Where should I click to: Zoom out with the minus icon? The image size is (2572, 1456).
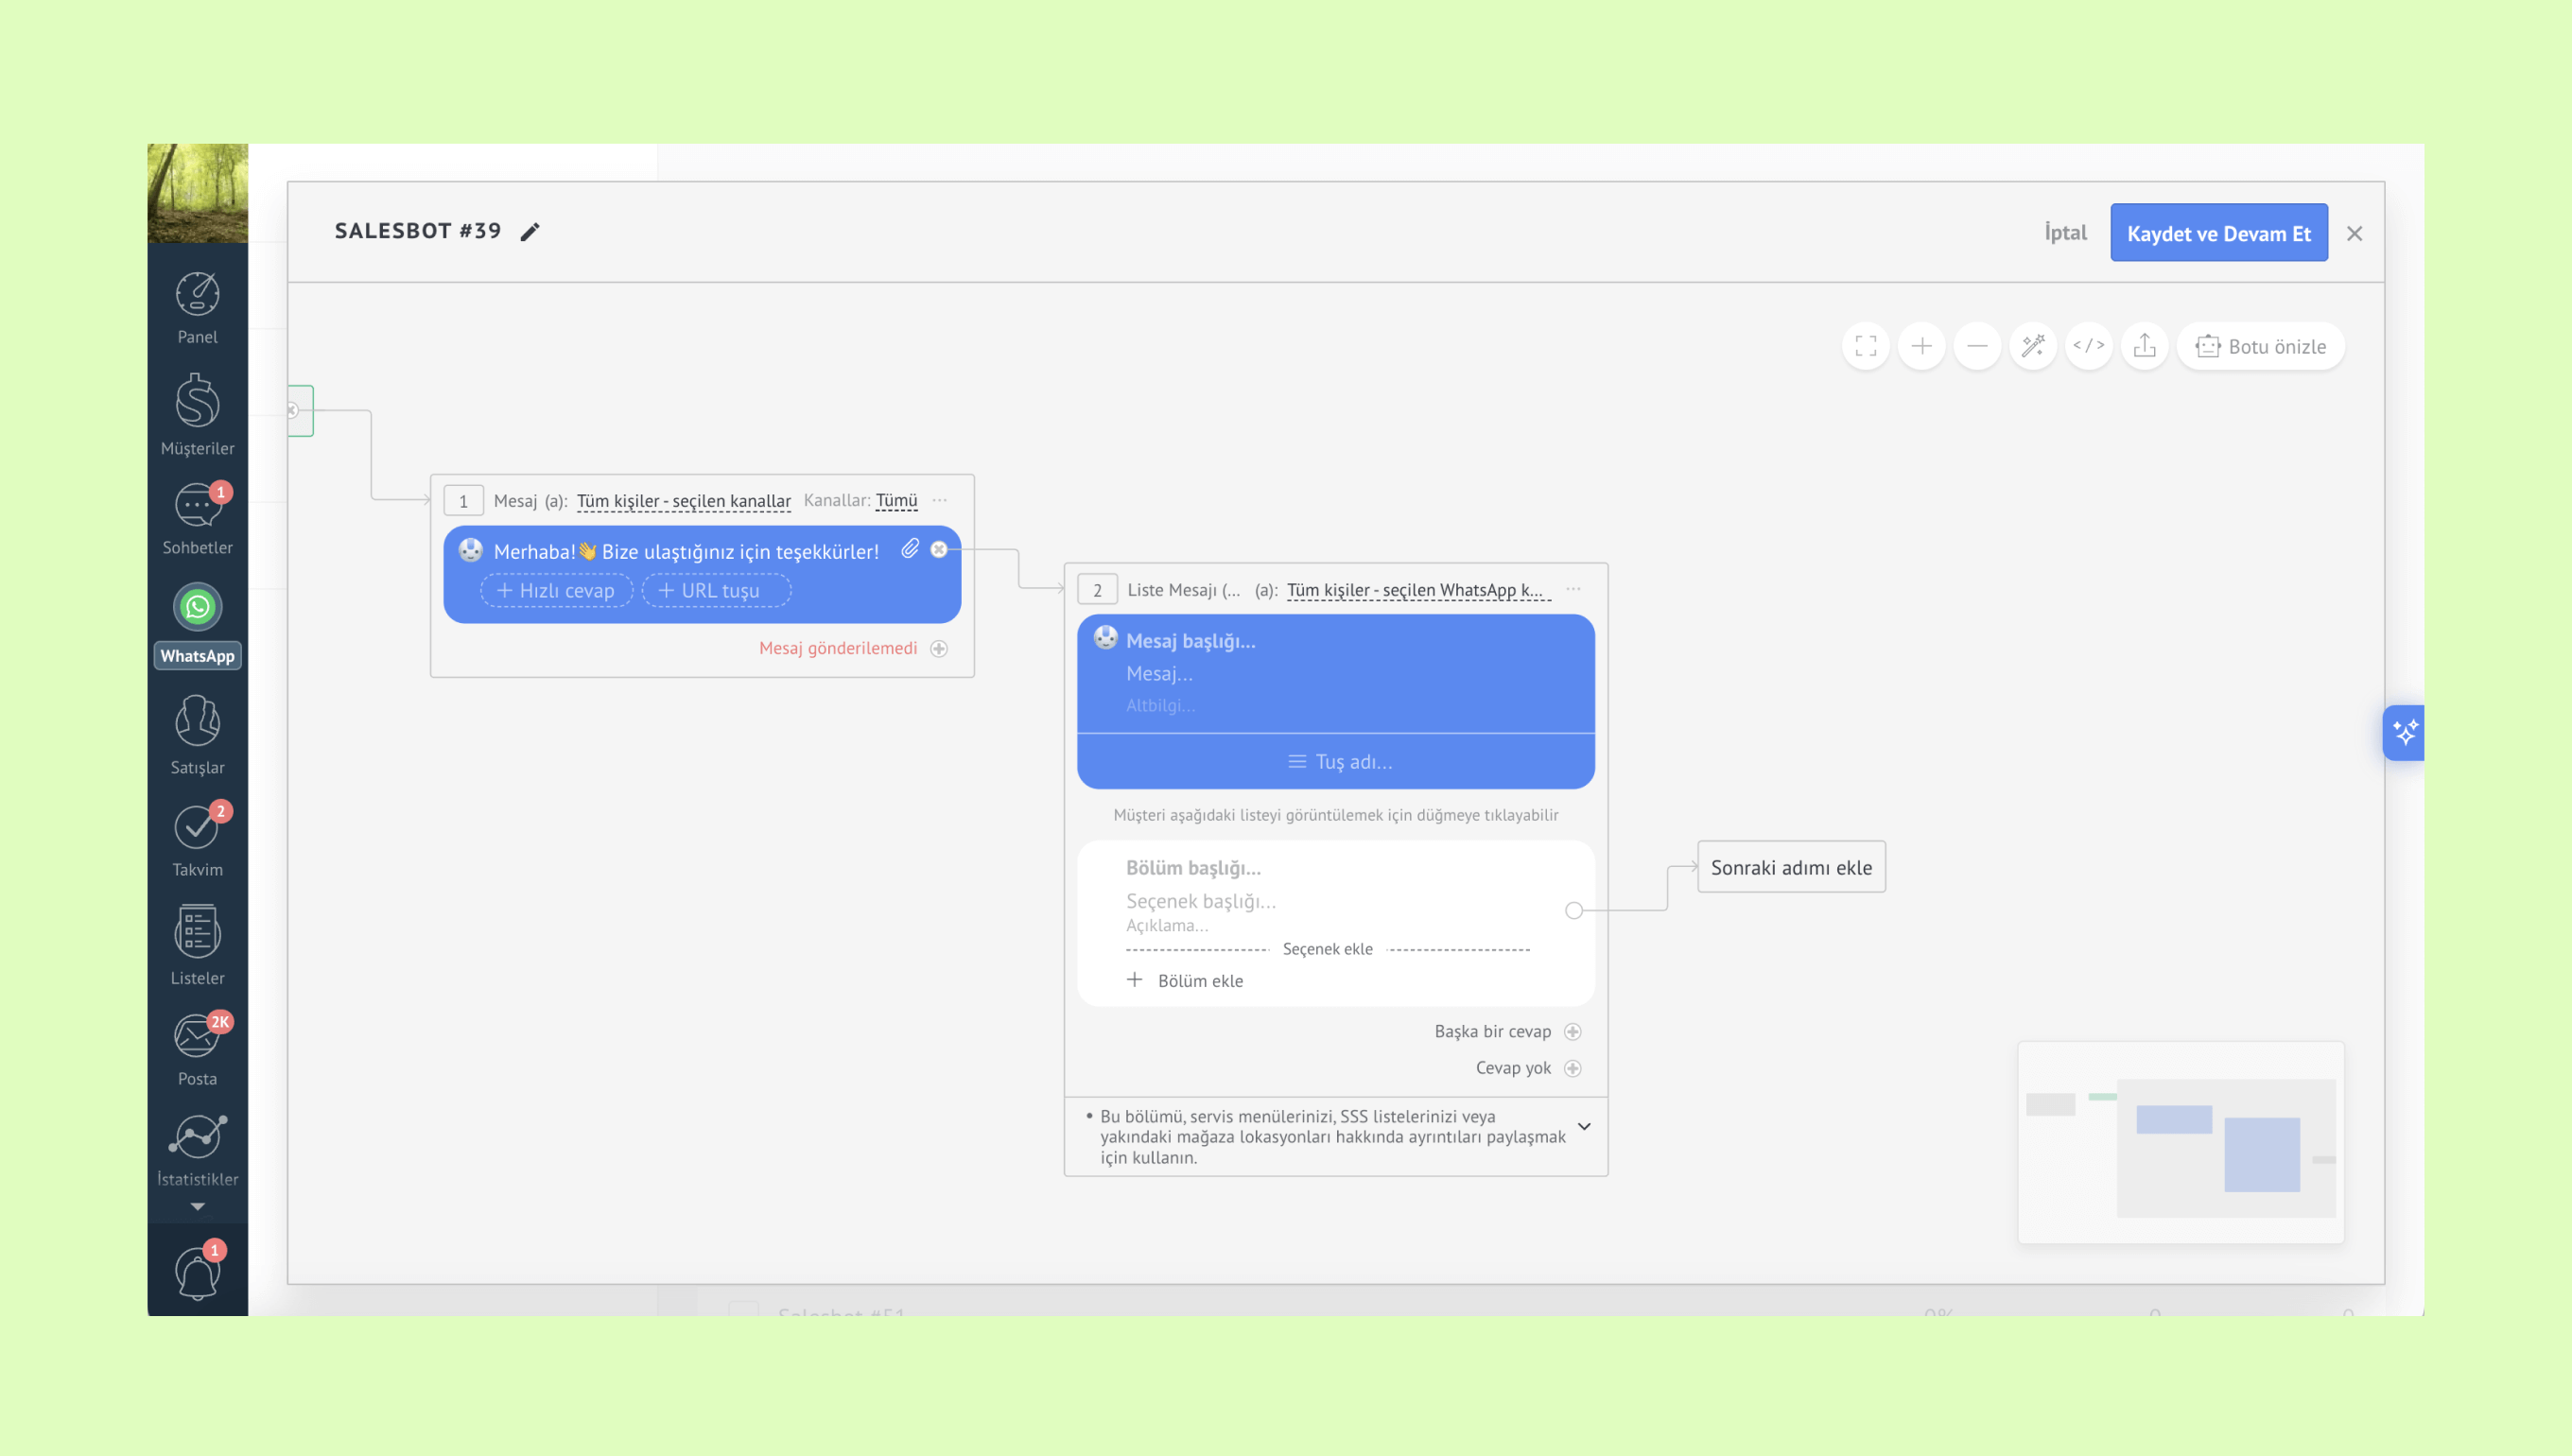[x=1977, y=346]
